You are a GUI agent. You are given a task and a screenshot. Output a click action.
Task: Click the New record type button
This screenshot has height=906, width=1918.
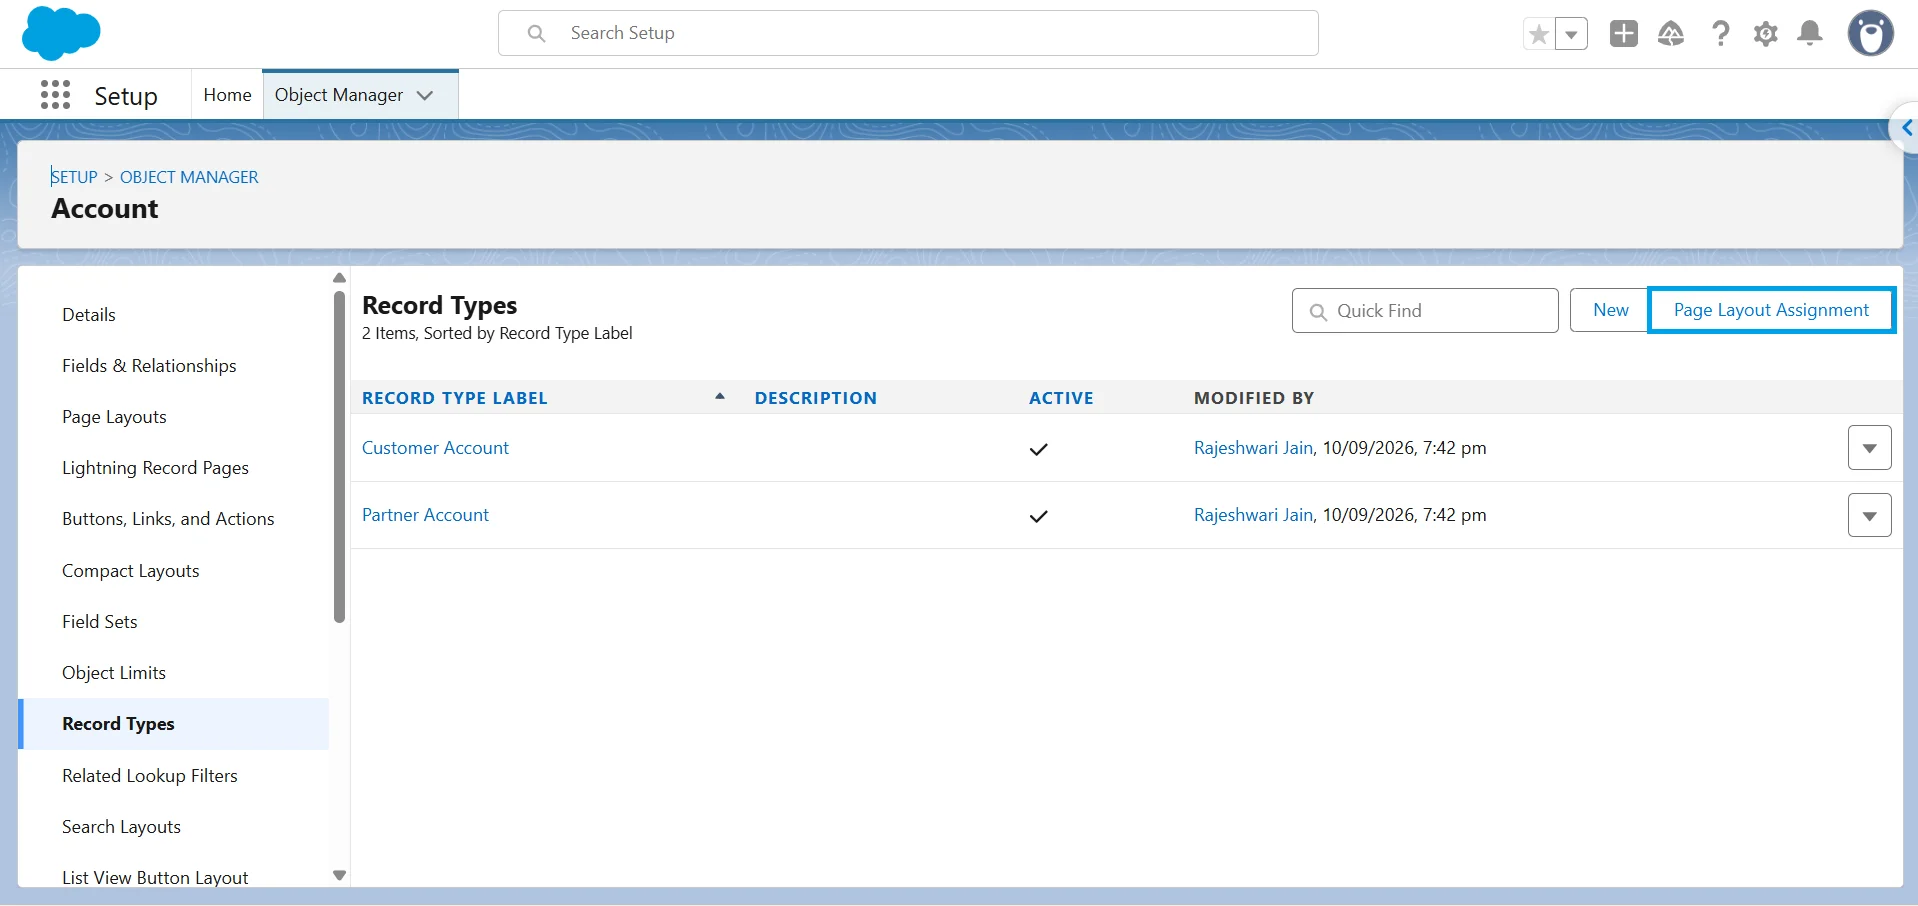click(x=1610, y=310)
